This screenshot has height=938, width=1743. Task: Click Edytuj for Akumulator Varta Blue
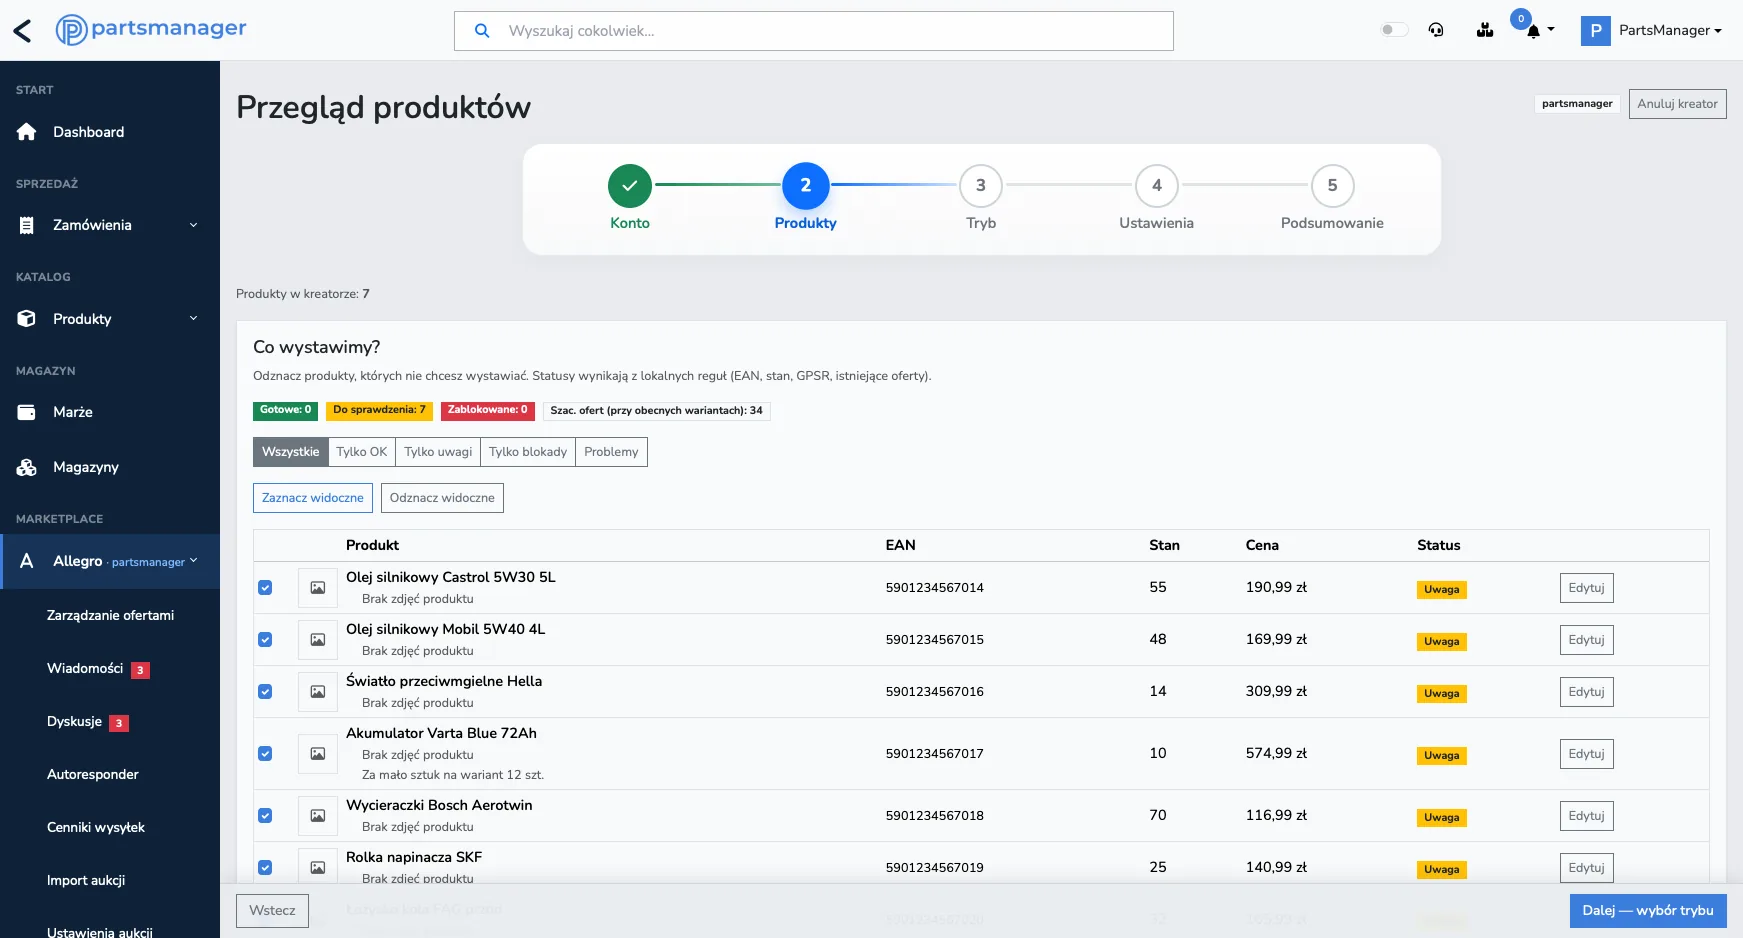pos(1586,754)
